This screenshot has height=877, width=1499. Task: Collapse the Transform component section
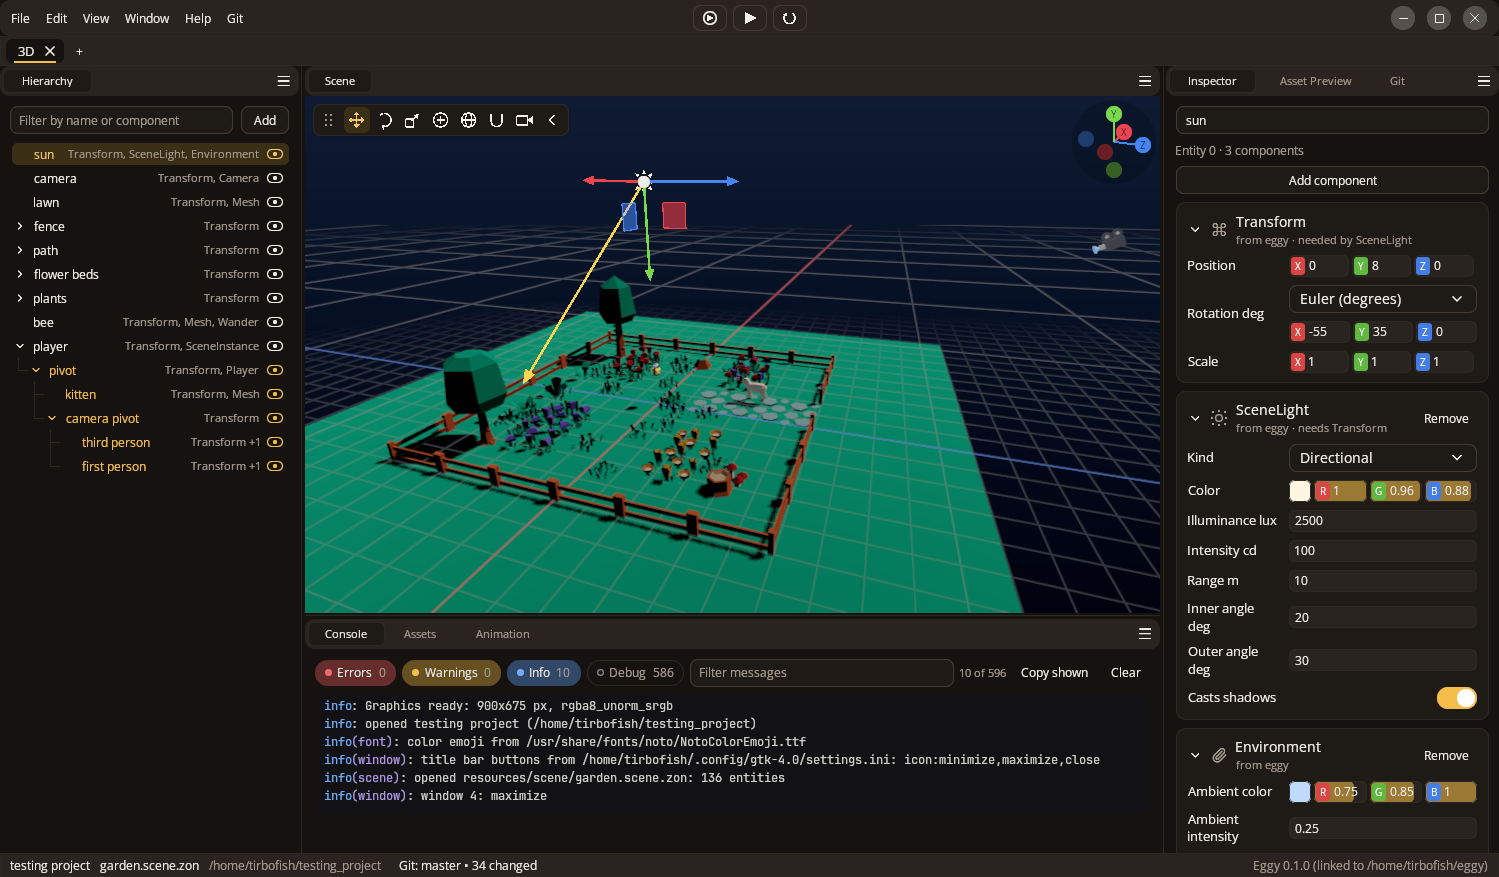pyautogui.click(x=1195, y=230)
